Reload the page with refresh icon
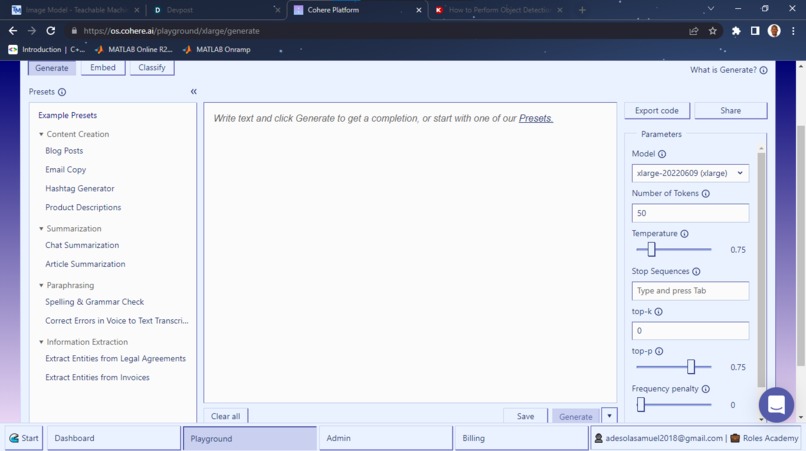The height and width of the screenshot is (451, 806). tap(50, 31)
